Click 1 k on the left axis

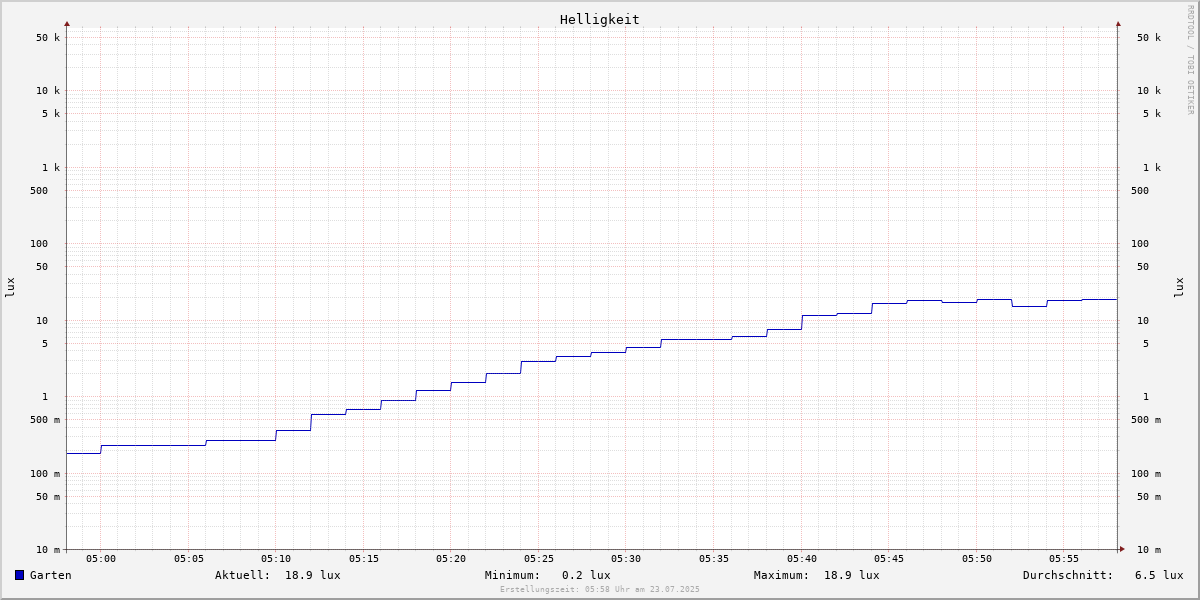click(x=51, y=168)
